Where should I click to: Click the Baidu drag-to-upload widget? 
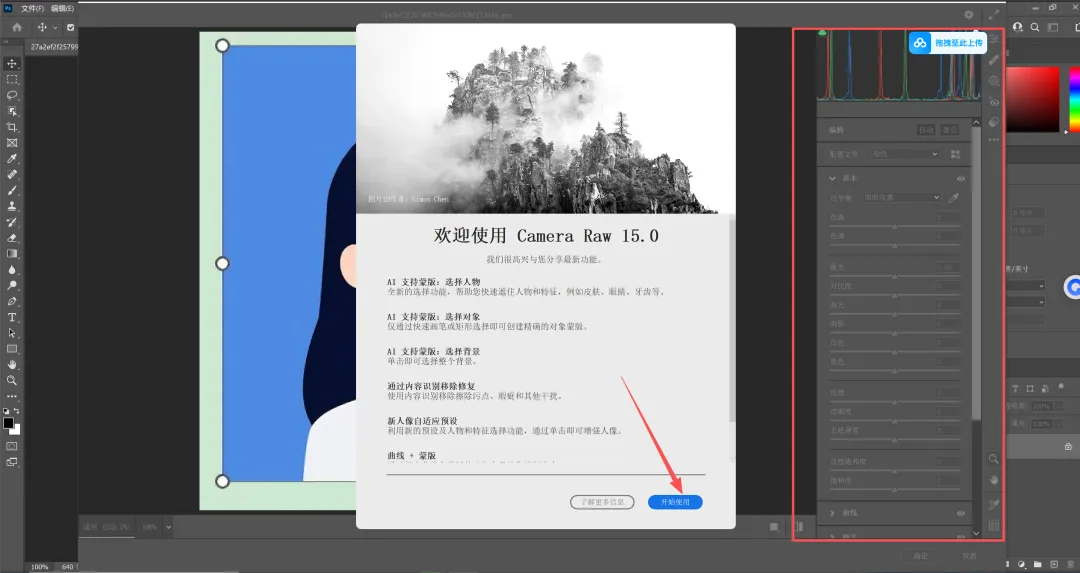coord(948,43)
